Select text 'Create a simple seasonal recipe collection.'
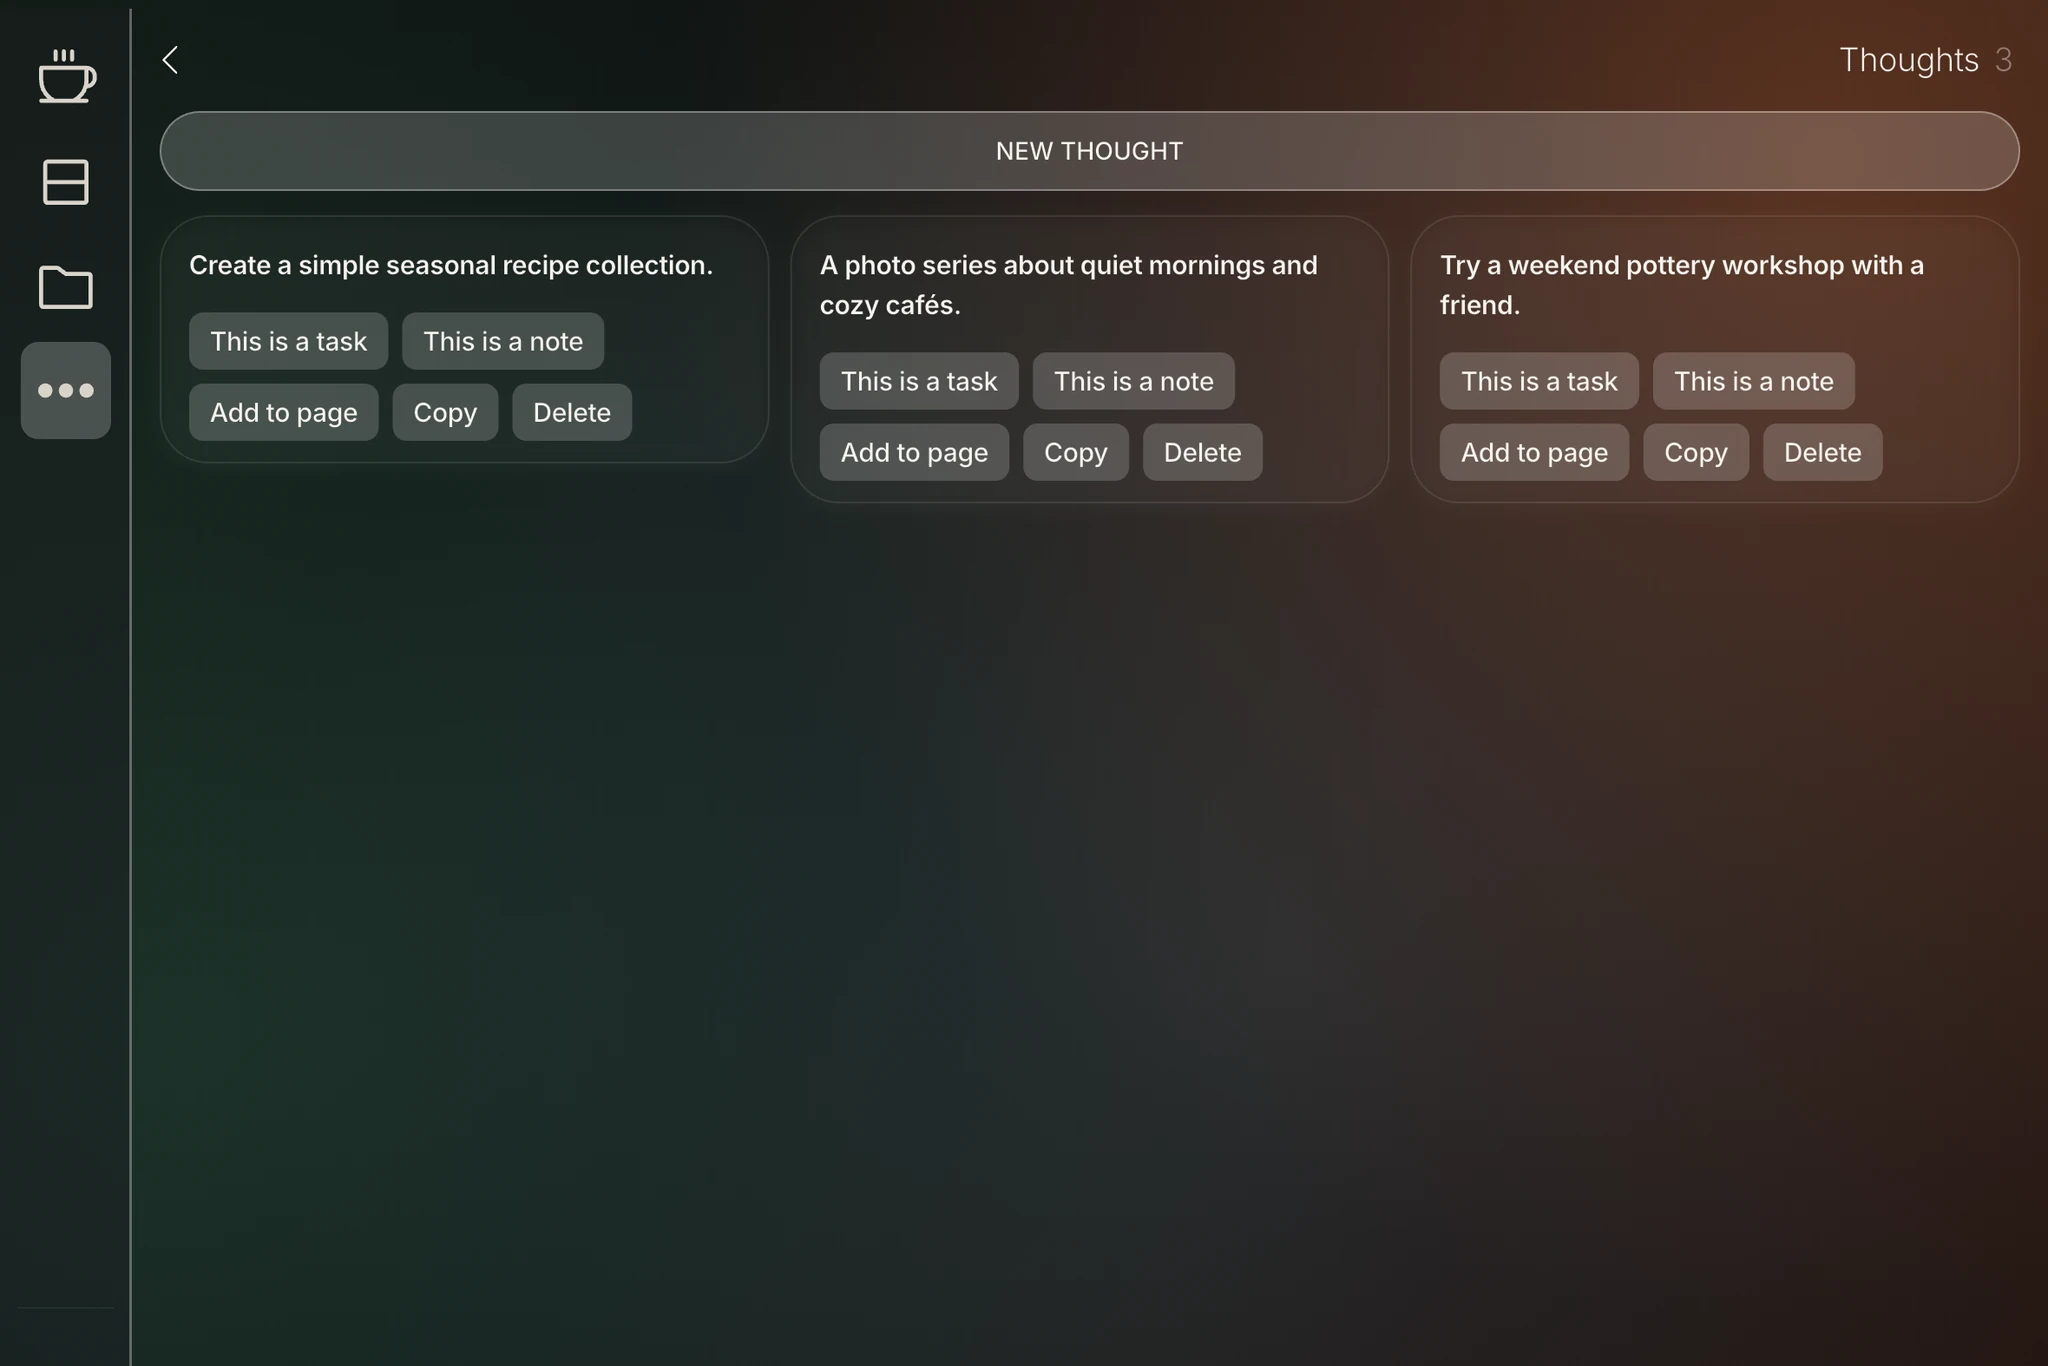Image resolution: width=2048 pixels, height=1366 pixels. coord(451,265)
